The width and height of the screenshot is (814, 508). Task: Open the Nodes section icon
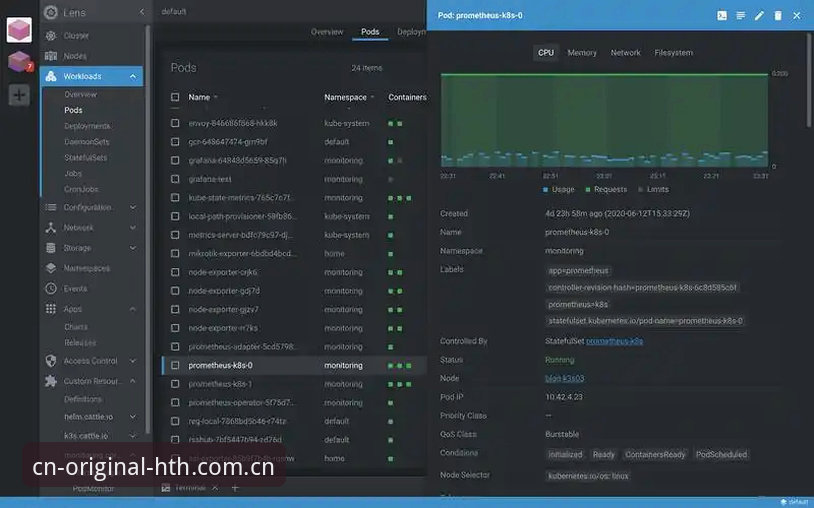[x=51, y=56]
